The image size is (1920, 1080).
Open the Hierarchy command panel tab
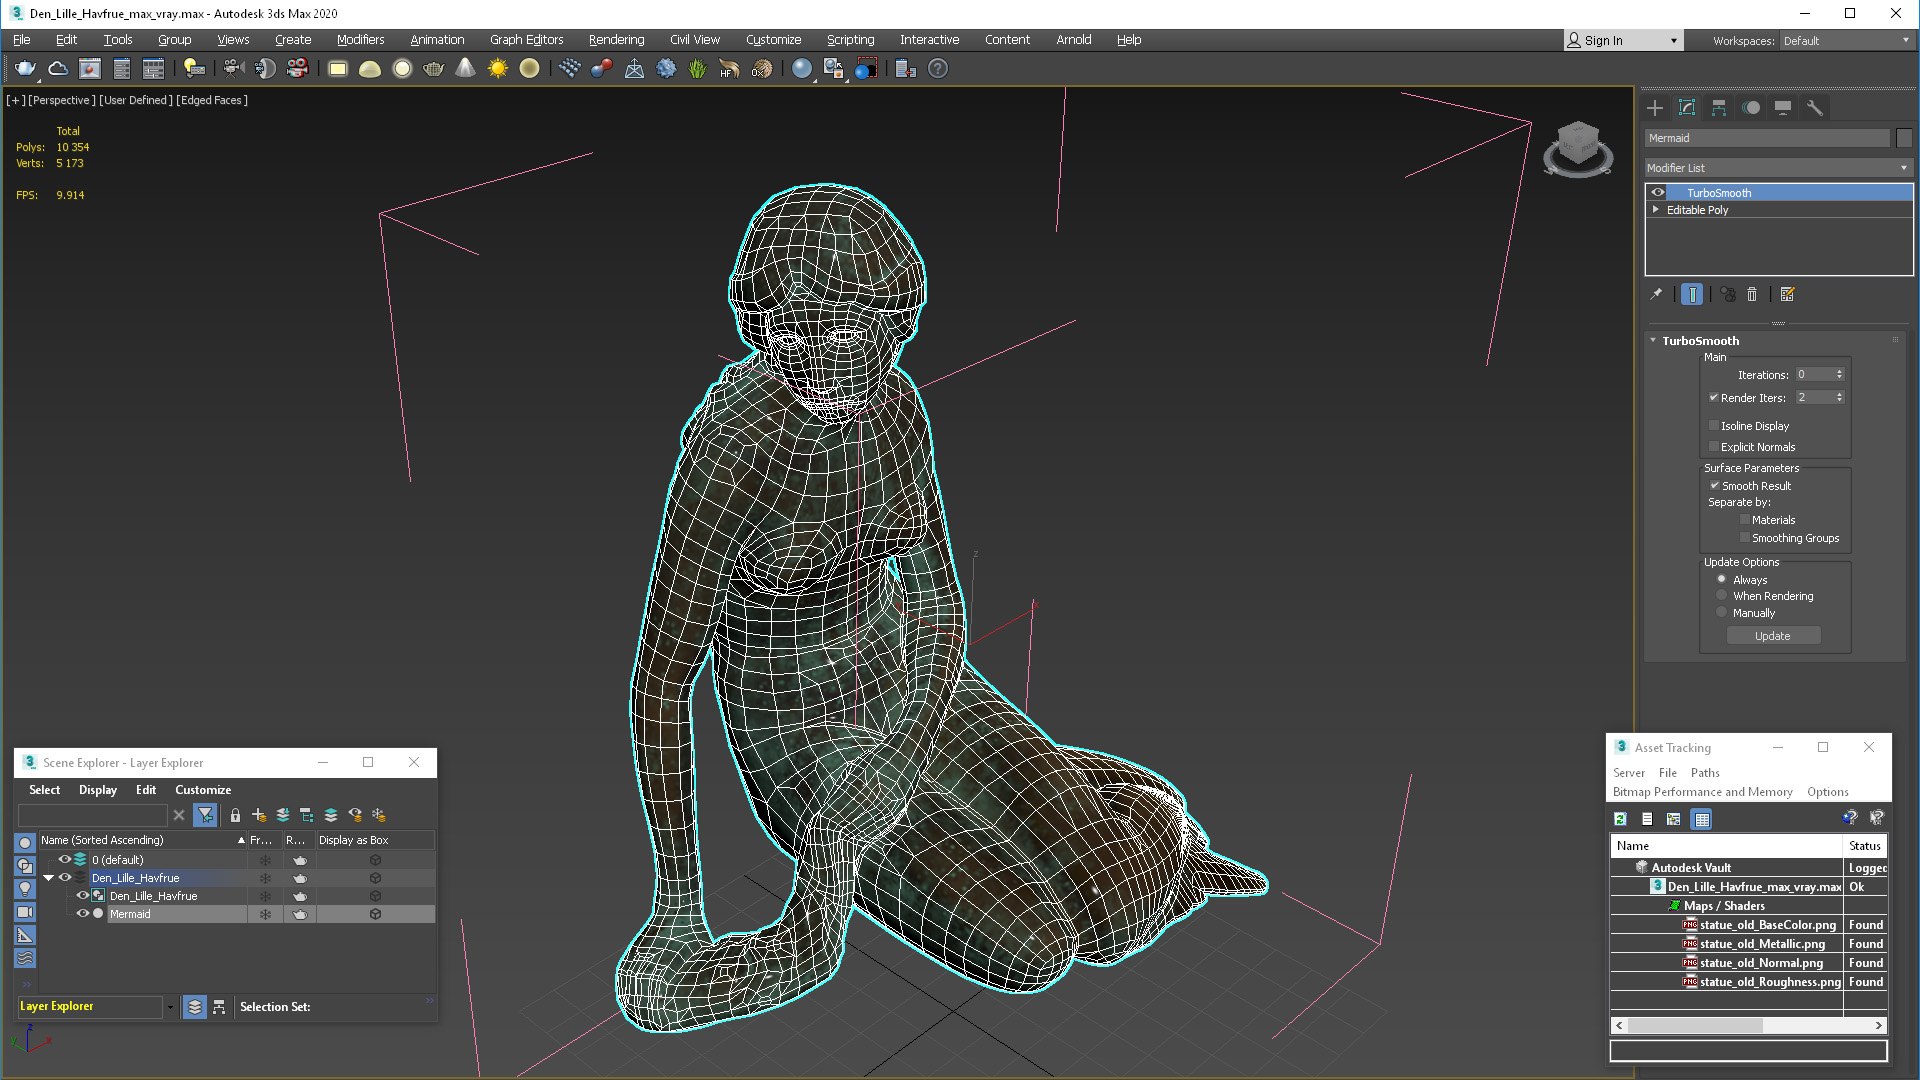[x=1719, y=108]
